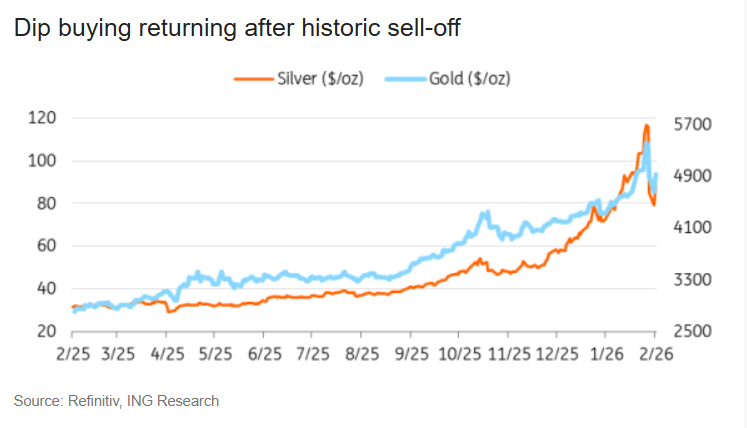The width and height of the screenshot is (747, 428).
Task: Click the orange Silver legend line swatch
Action: [x=252, y=78]
